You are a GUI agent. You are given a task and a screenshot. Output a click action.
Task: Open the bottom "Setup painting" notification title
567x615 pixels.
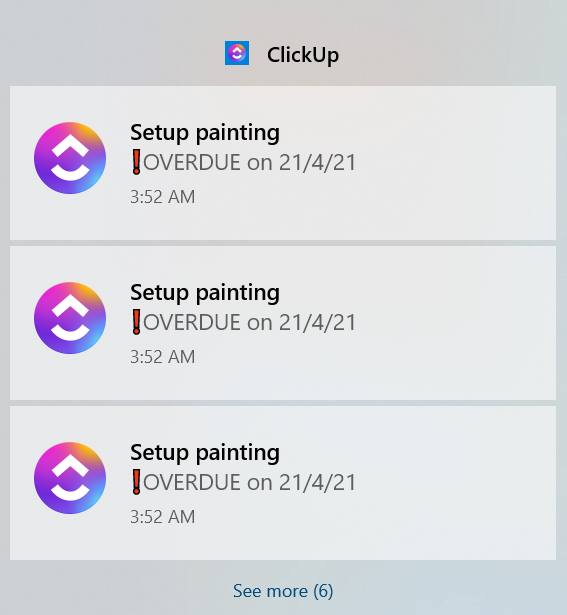[x=205, y=453]
